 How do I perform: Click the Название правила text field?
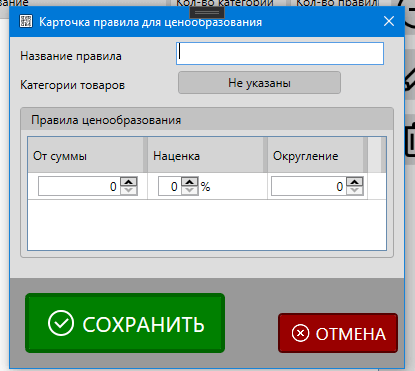(280, 53)
